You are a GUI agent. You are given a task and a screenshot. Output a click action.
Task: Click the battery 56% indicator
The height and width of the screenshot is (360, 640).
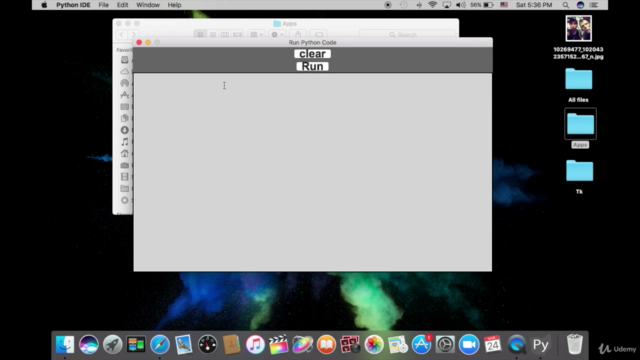tap(482, 5)
